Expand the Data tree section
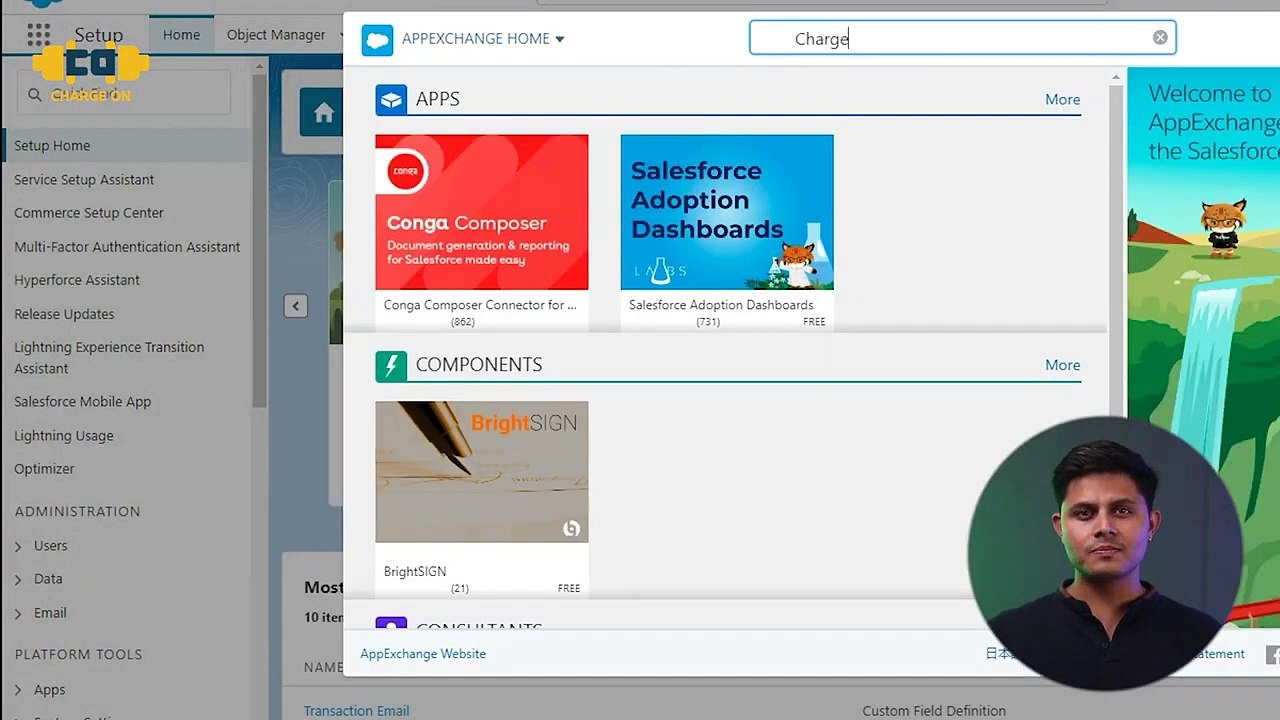This screenshot has height=720, width=1280. pyautogui.click(x=18, y=580)
